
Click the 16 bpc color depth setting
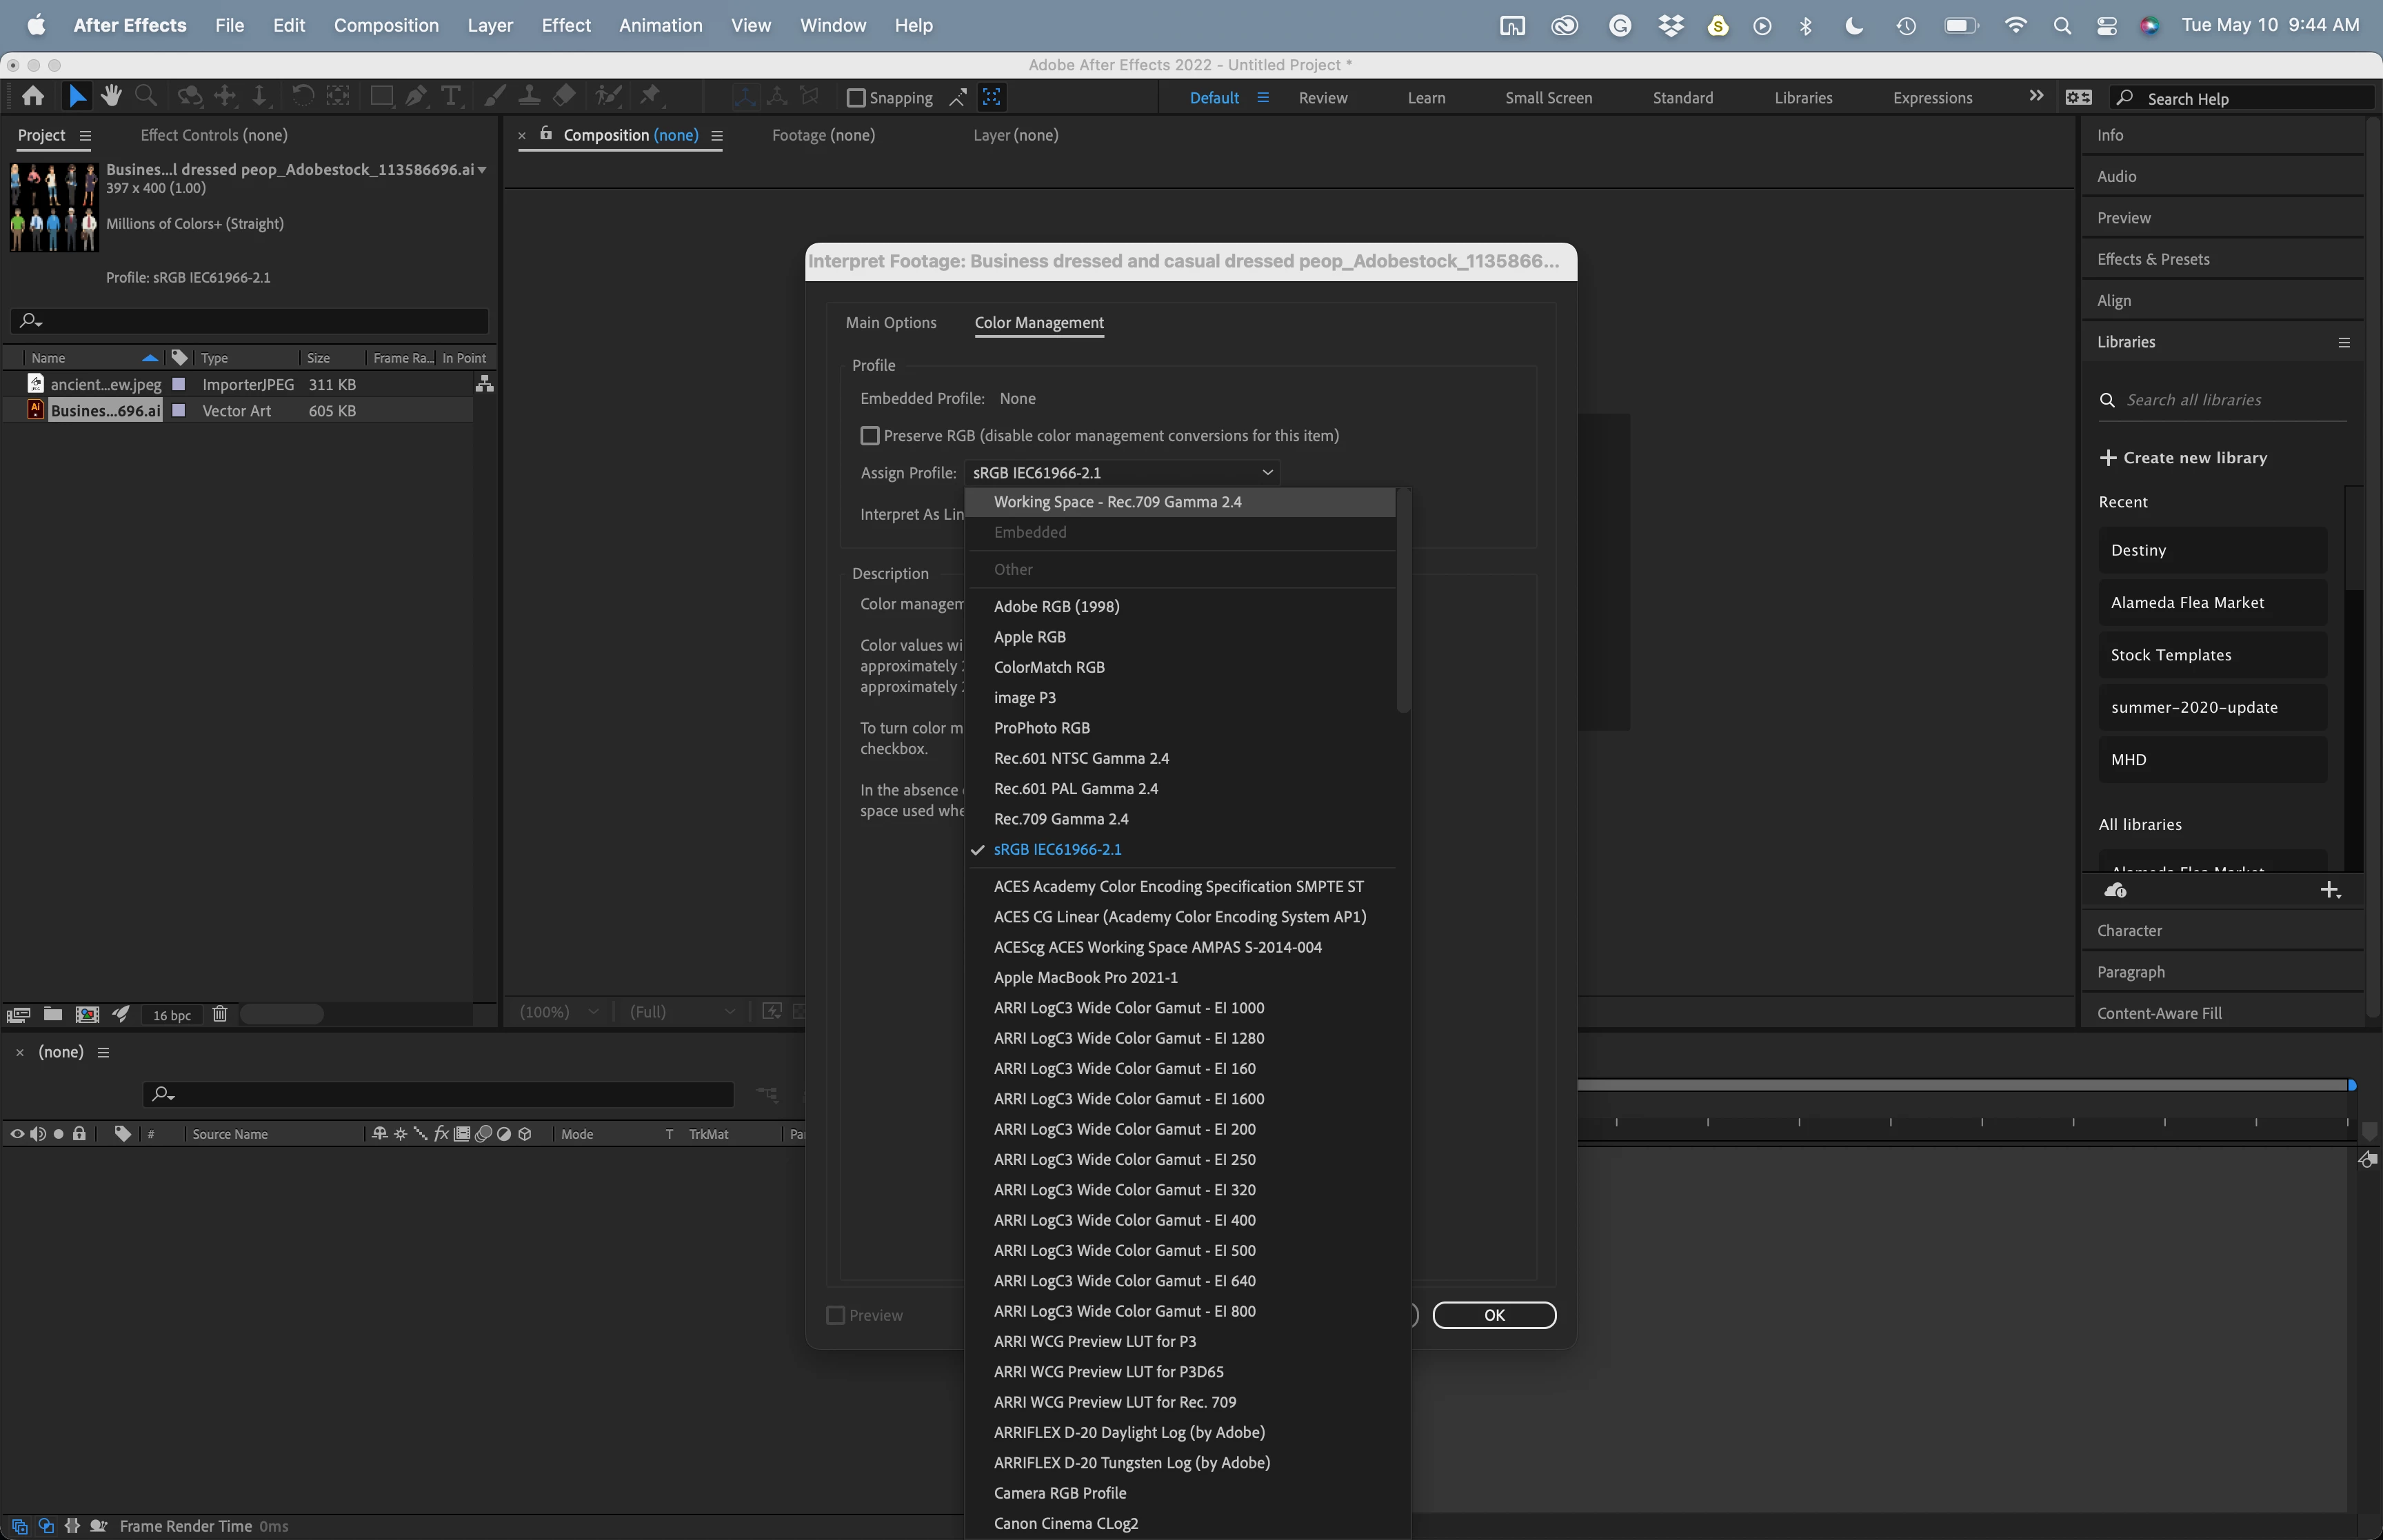[x=172, y=1015]
